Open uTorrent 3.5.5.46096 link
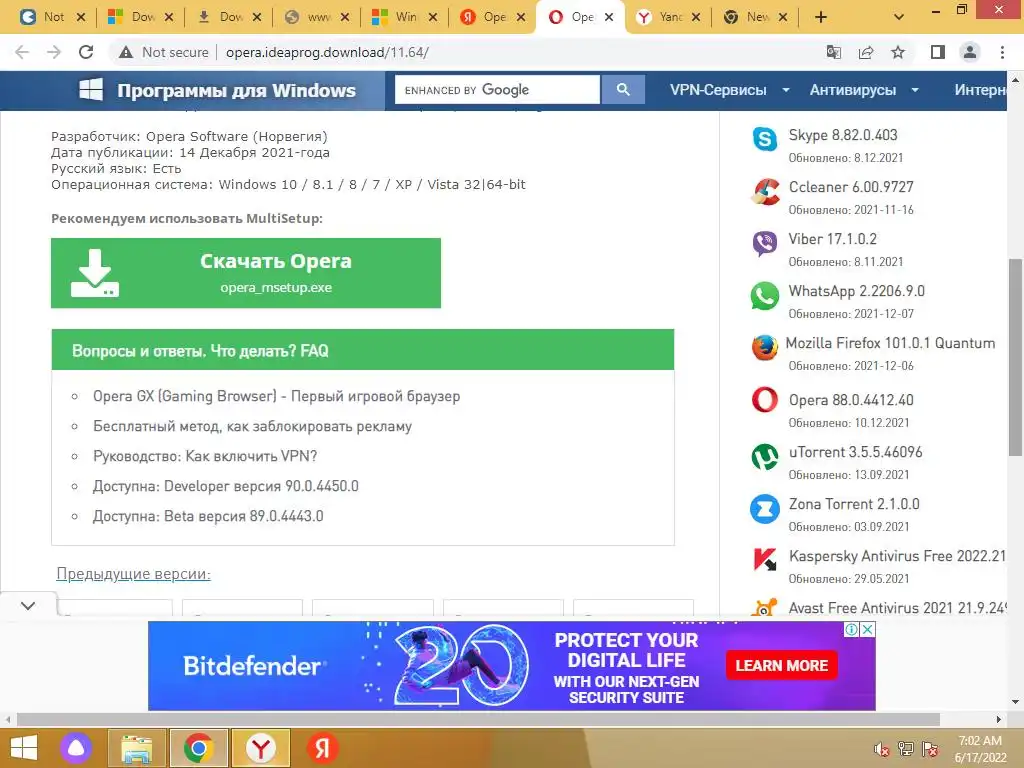 point(855,452)
